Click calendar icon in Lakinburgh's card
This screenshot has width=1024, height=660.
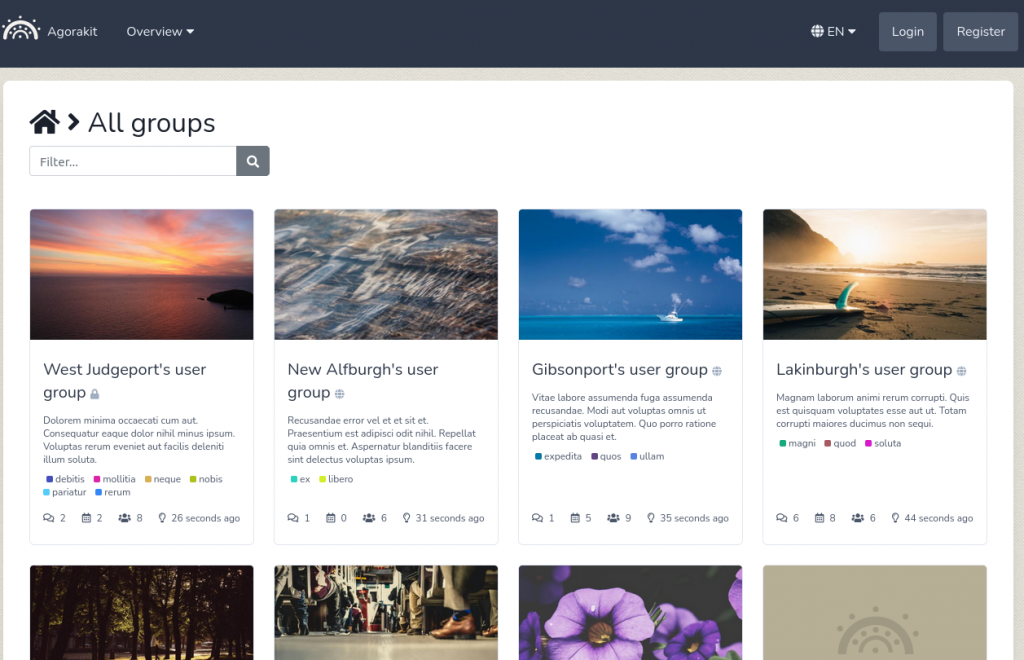pyautogui.click(x=819, y=518)
